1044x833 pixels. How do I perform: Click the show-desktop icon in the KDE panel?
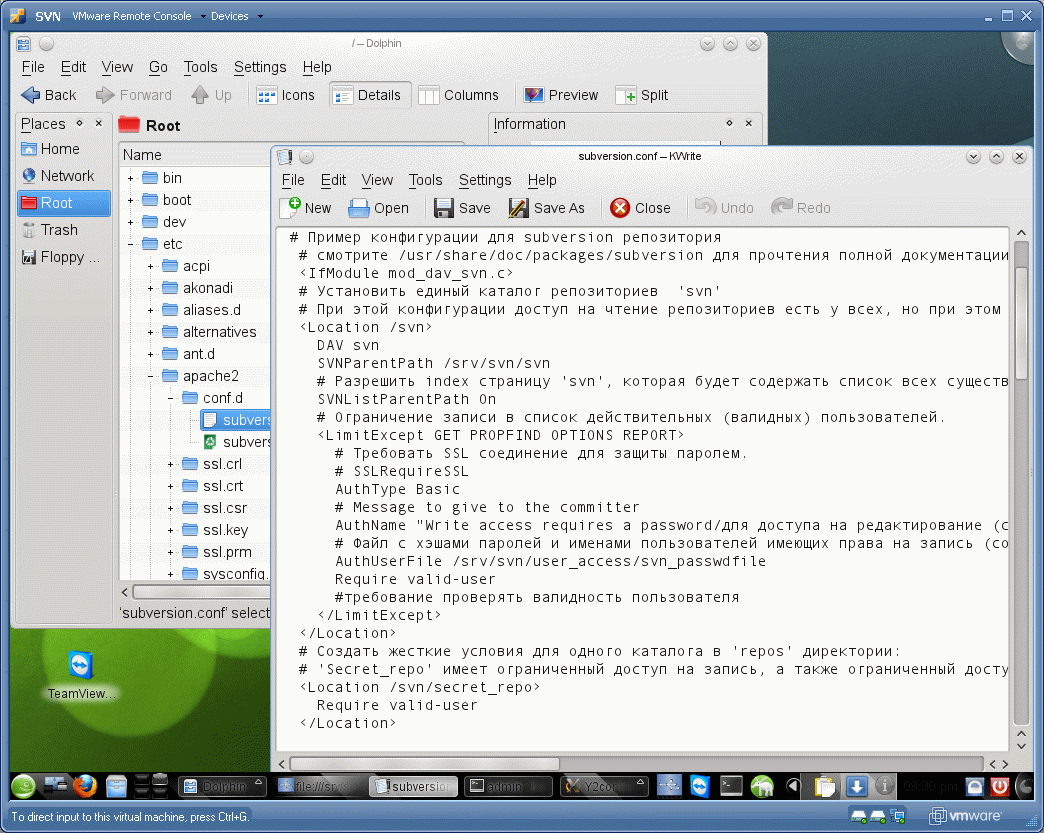54,786
